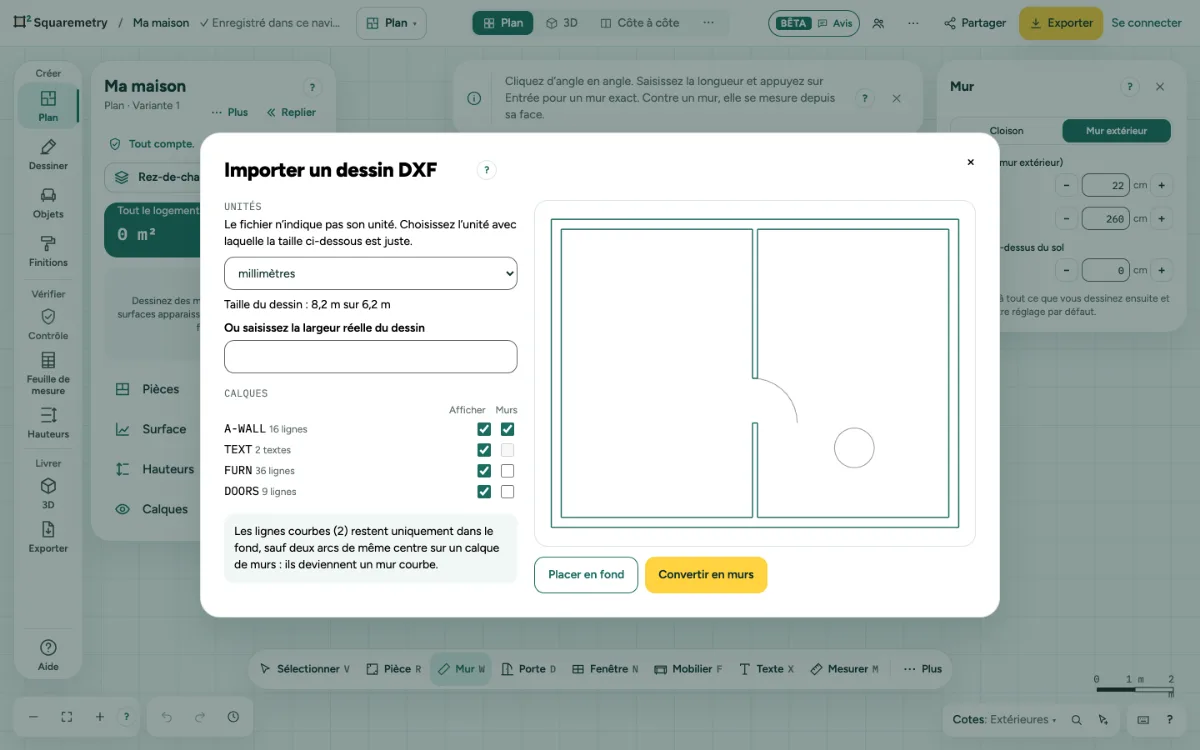
Task: Select the Mesurer tool in the bottom toolbar
Action: tap(844, 669)
